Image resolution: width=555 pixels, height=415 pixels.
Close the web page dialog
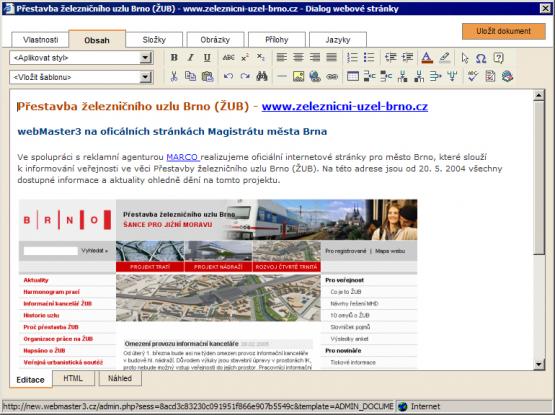tap(545, 8)
